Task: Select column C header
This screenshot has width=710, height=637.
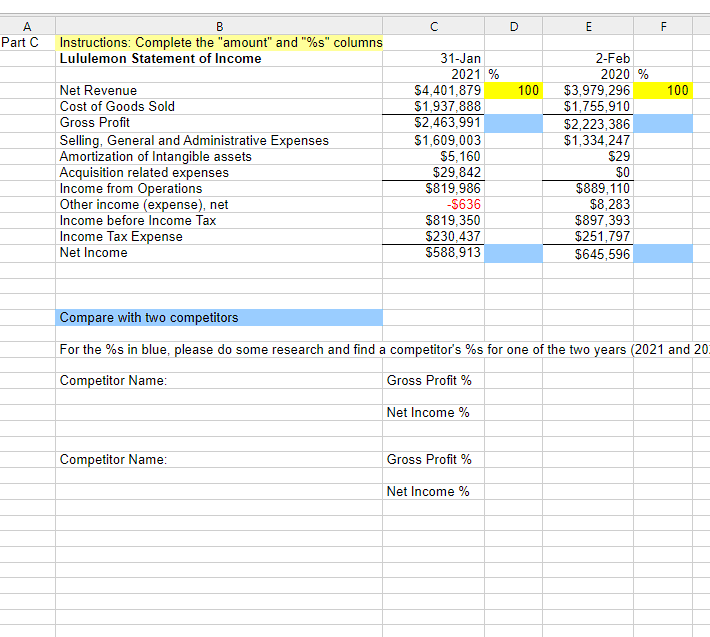Action: click(433, 26)
